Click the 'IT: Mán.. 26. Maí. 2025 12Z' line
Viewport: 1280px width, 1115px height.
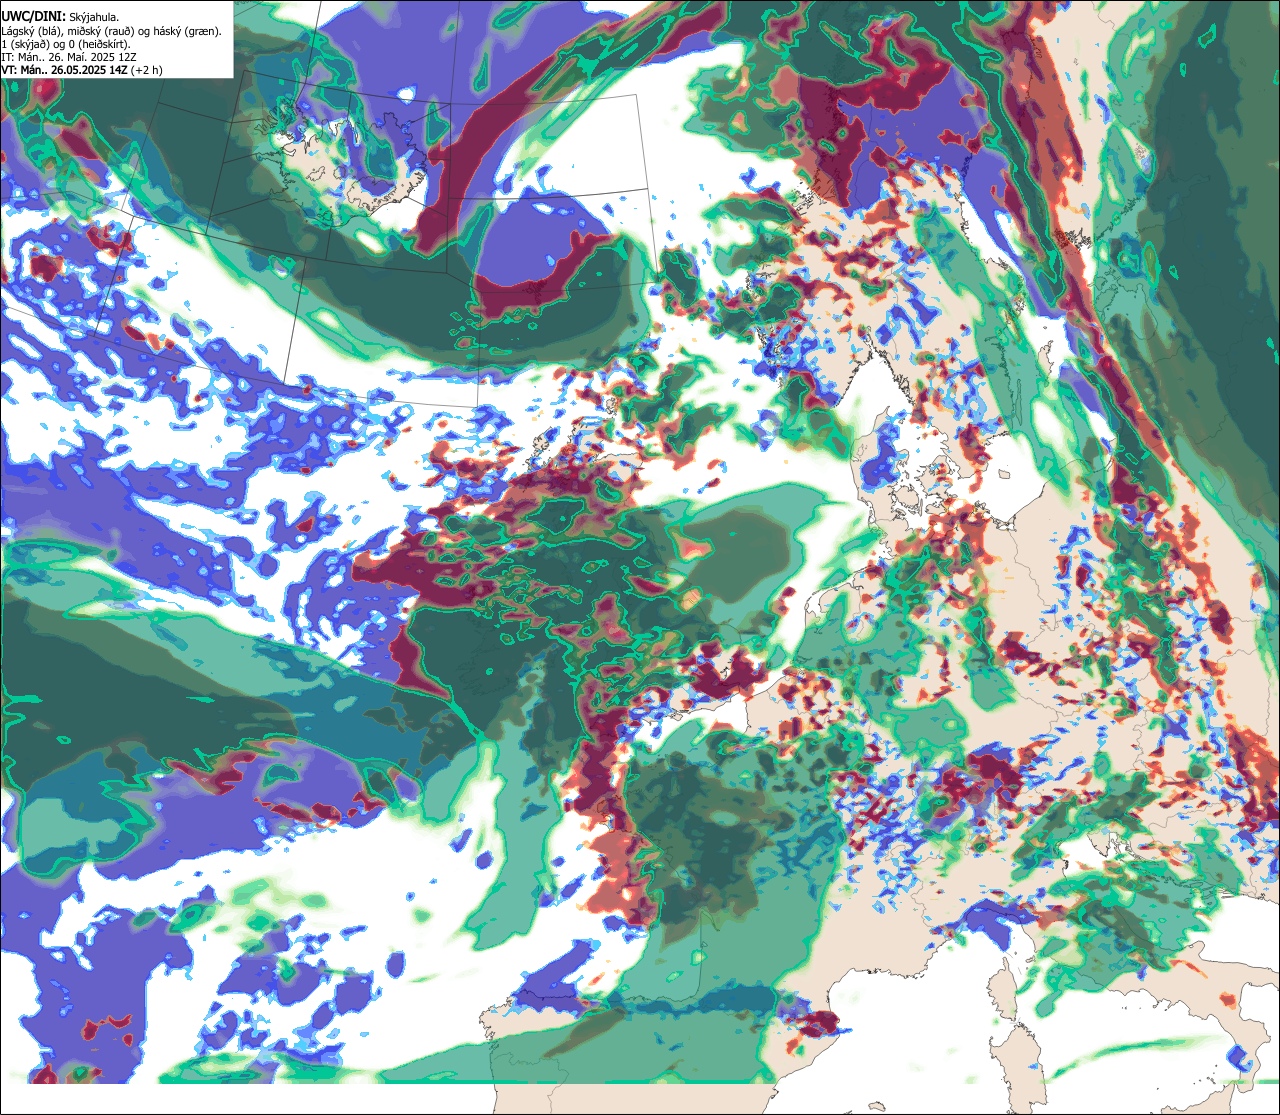(67, 59)
